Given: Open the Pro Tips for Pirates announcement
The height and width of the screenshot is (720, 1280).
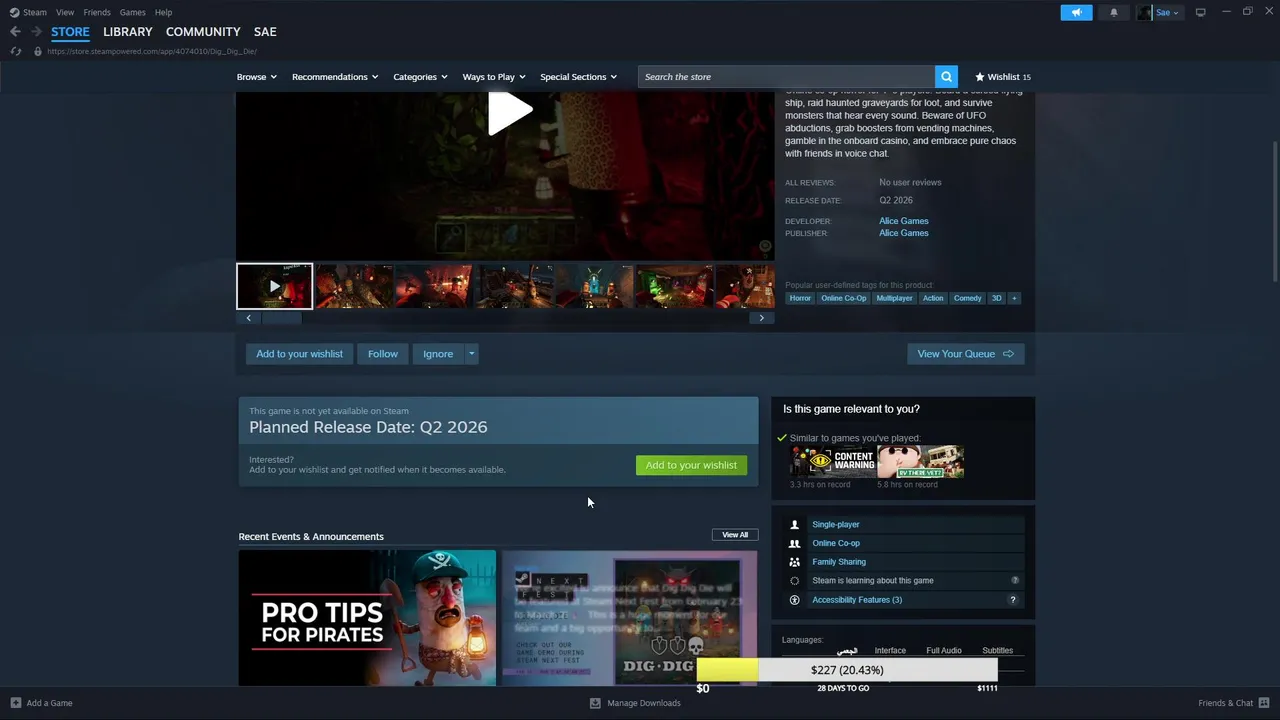Looking at the screenshot, I should tap(367, 618).
